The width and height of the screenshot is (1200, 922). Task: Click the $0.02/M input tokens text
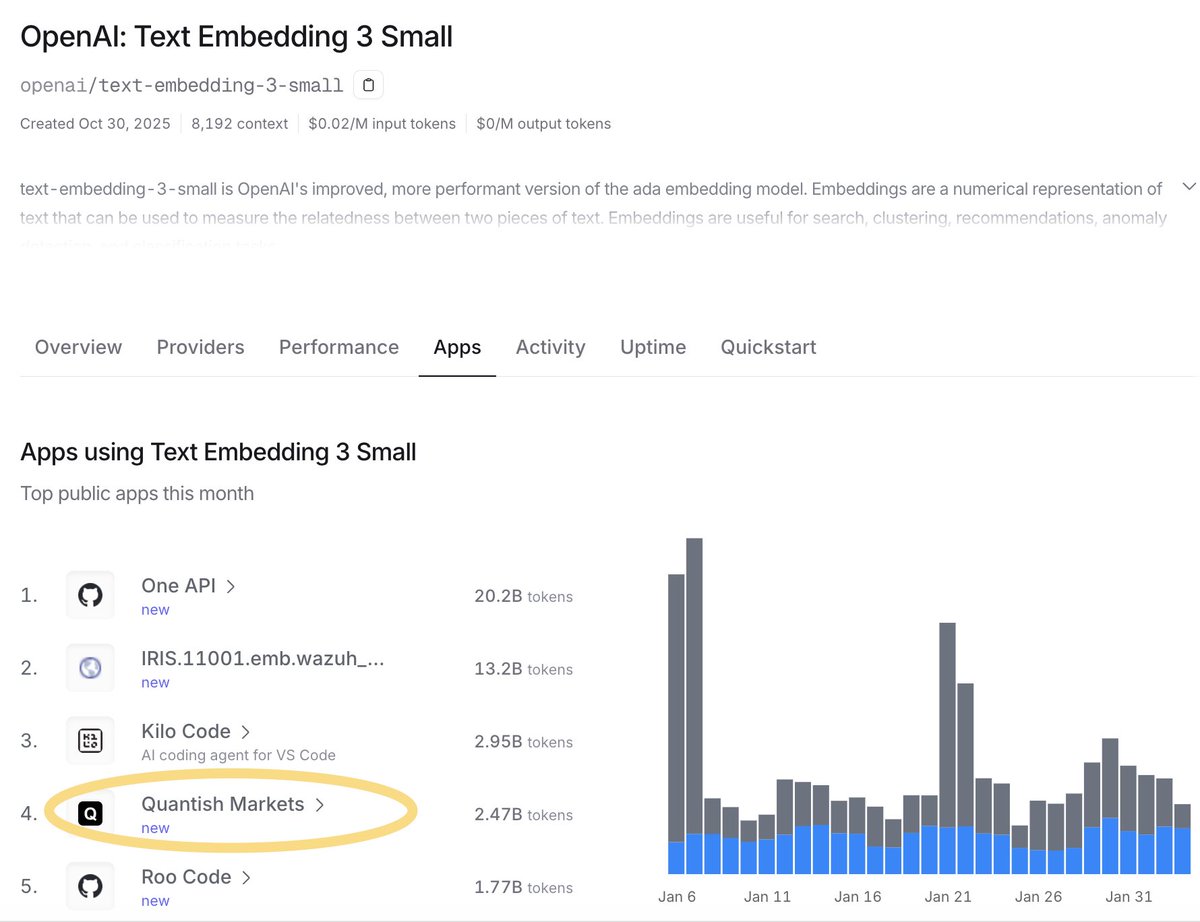click(382, 124)
